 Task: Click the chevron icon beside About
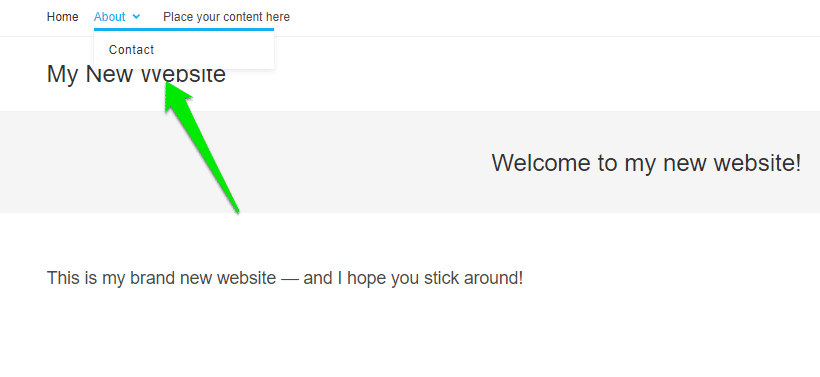[136, 17]
